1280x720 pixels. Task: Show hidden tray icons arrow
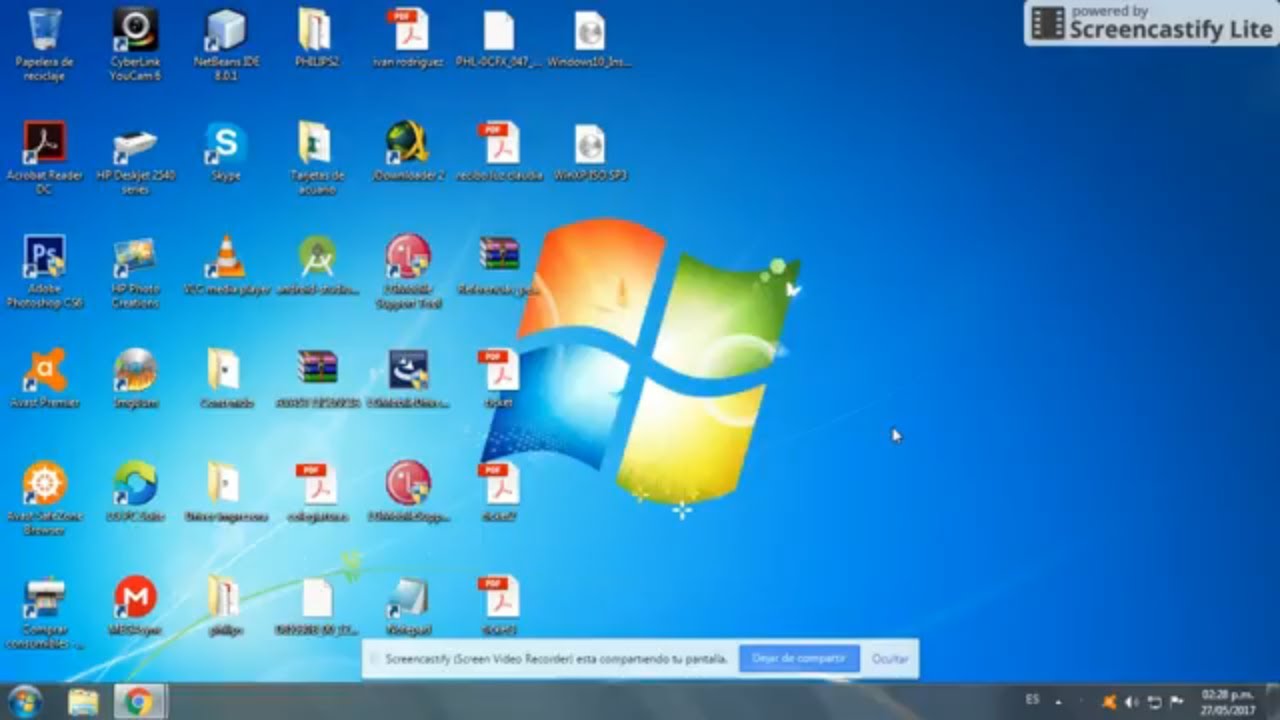[1058, 702]
